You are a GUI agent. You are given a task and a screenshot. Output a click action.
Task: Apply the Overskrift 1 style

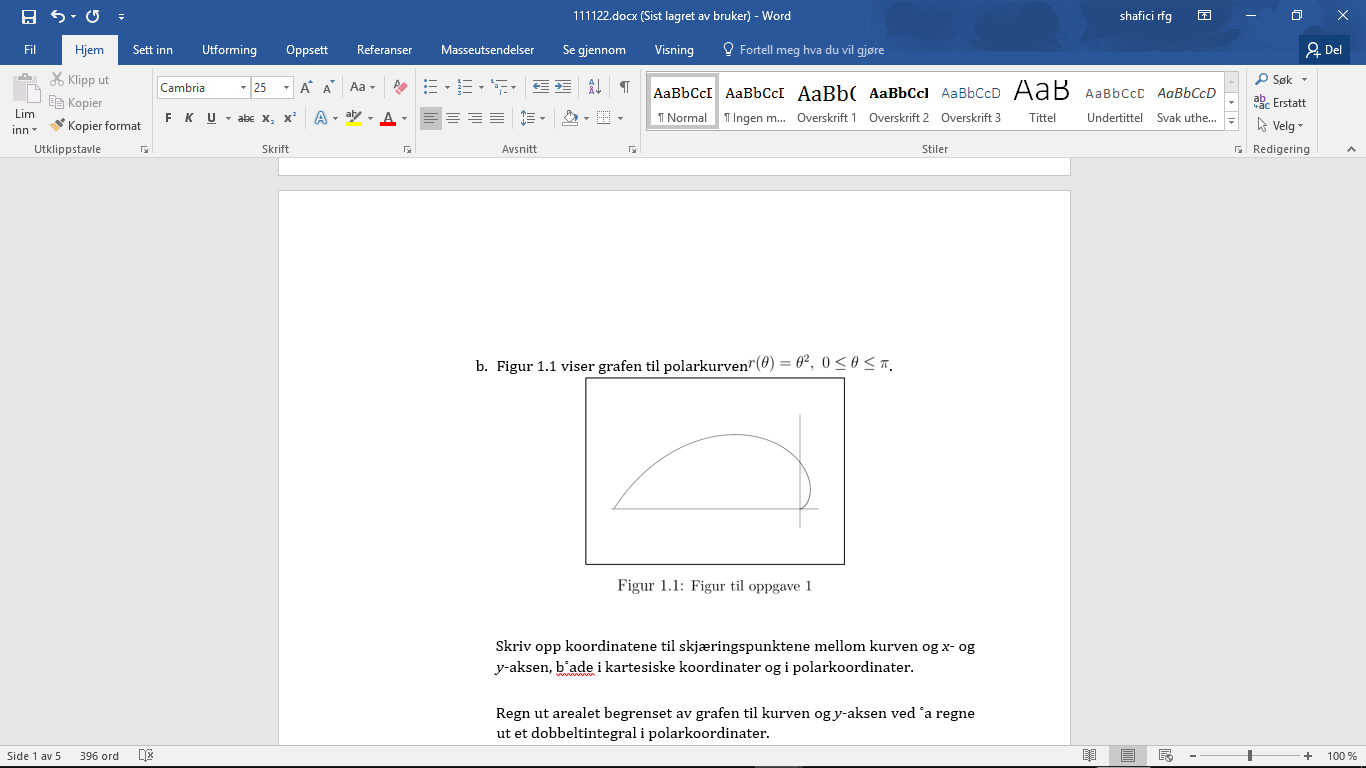coord(827,102)
